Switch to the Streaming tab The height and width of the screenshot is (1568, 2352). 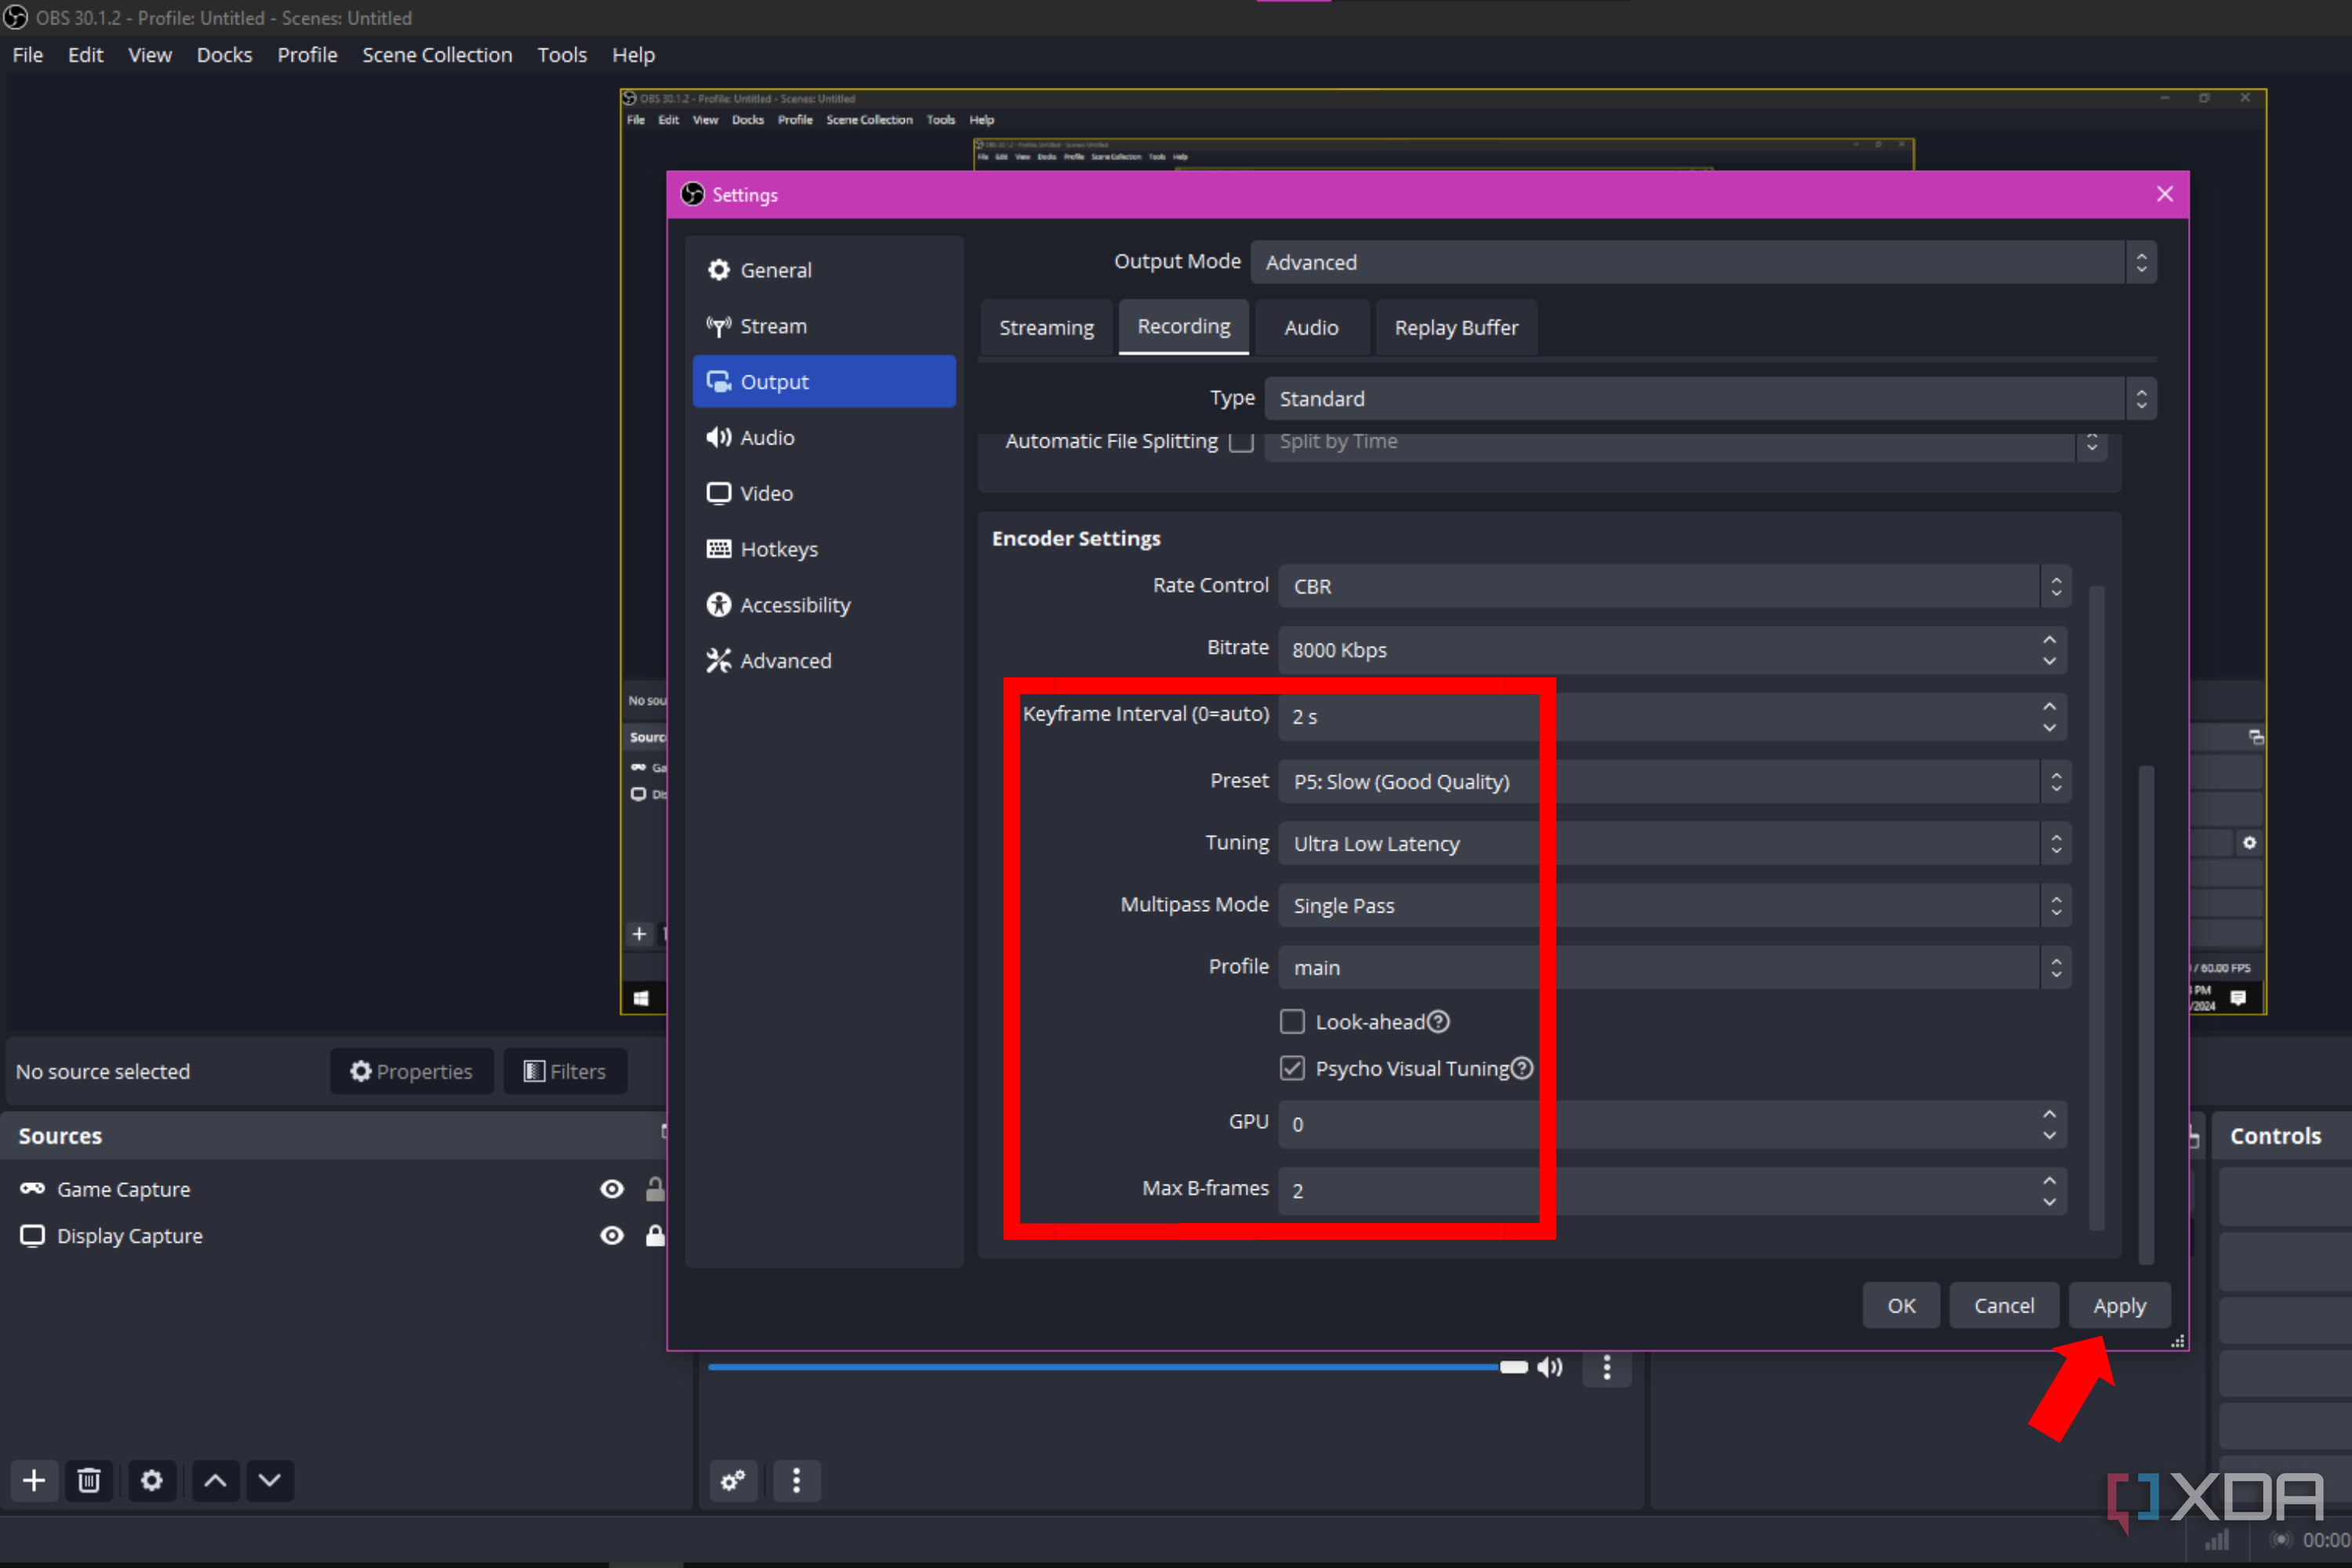point(1046,327)
